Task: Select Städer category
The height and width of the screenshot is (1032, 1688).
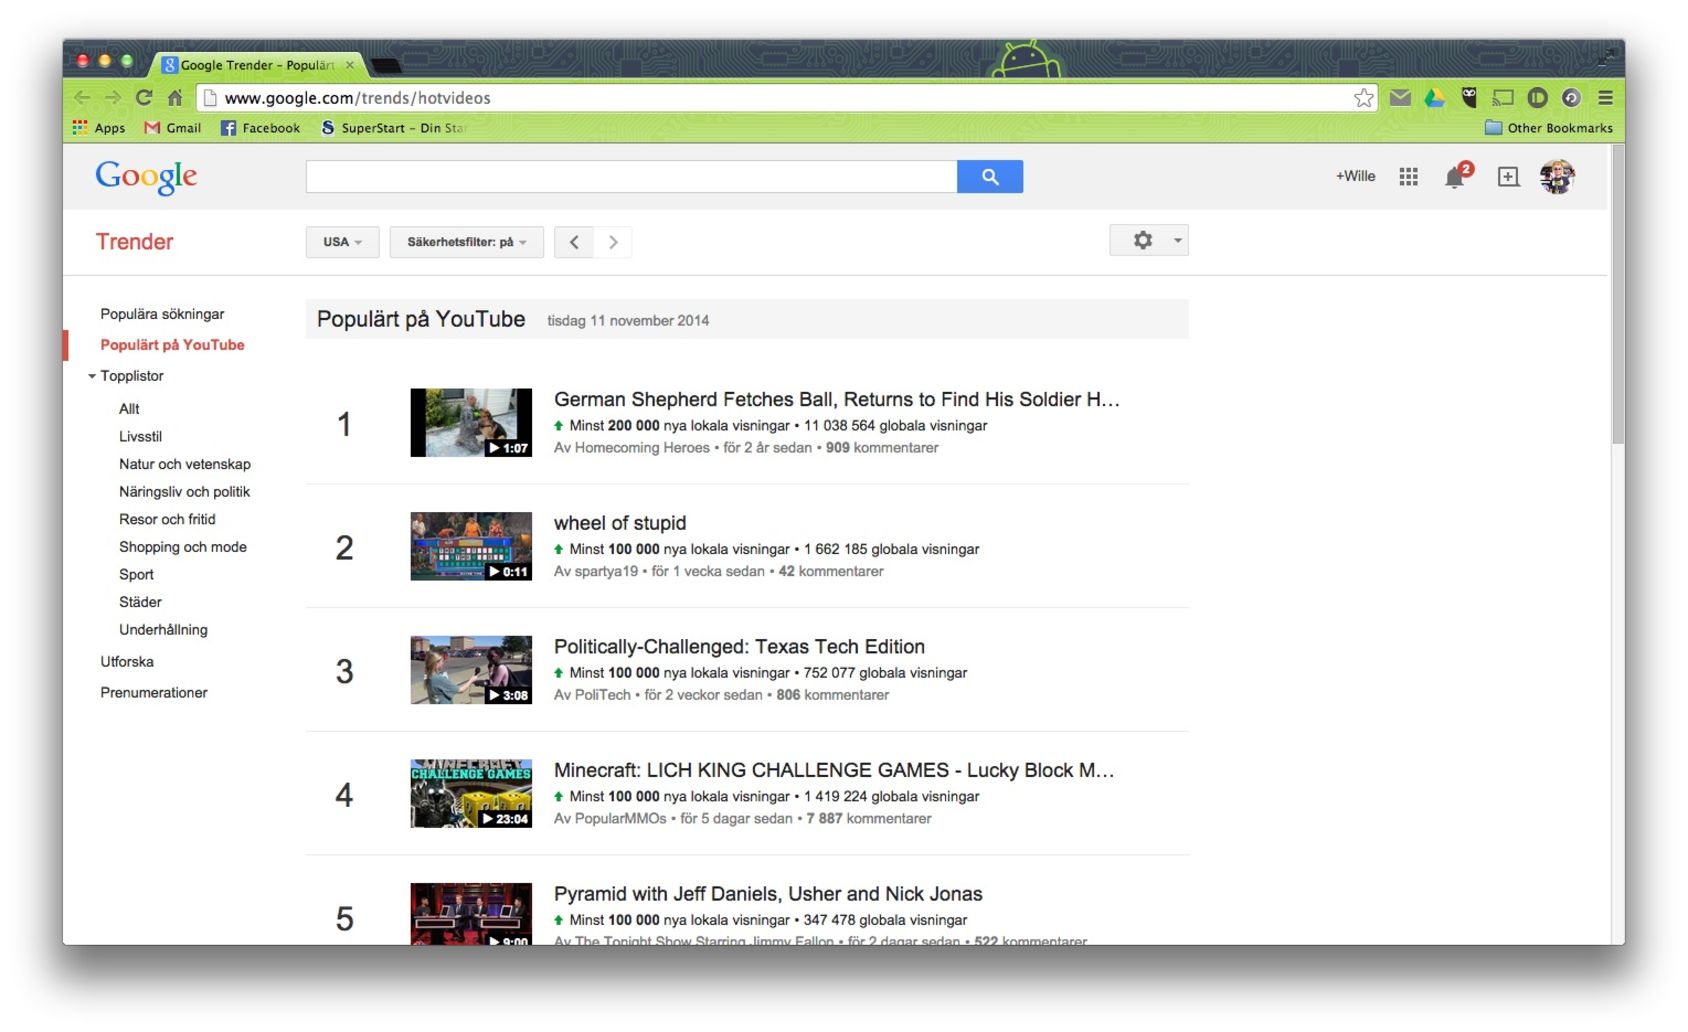Action: pos(140,602)
